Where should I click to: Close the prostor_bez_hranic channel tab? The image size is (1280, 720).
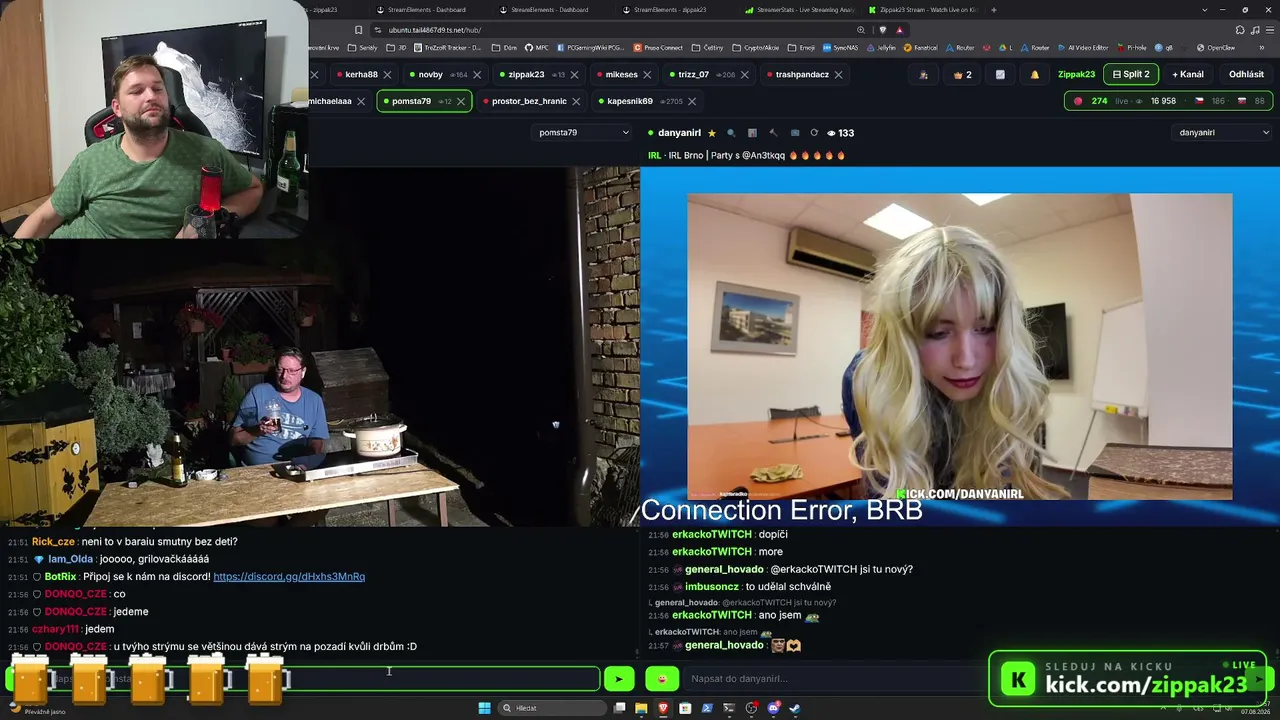click(x=576, y=101)
